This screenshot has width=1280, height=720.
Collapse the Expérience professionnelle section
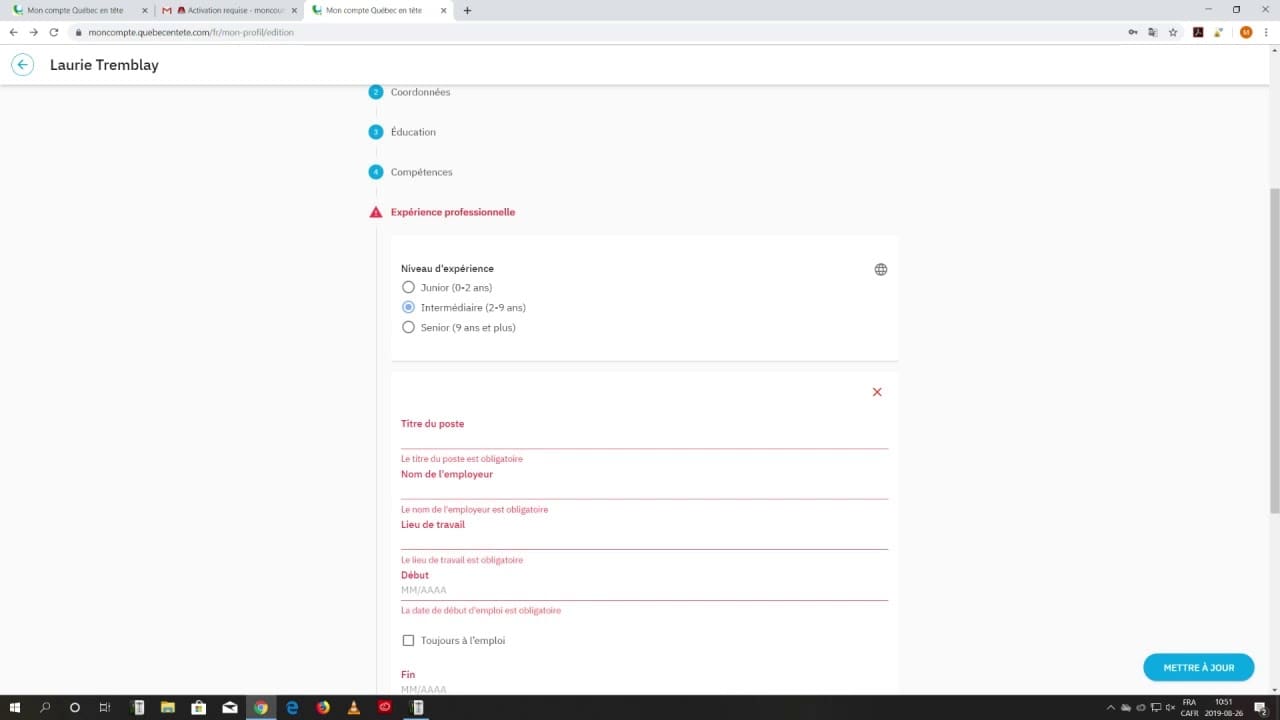click(x=453, y=212)
